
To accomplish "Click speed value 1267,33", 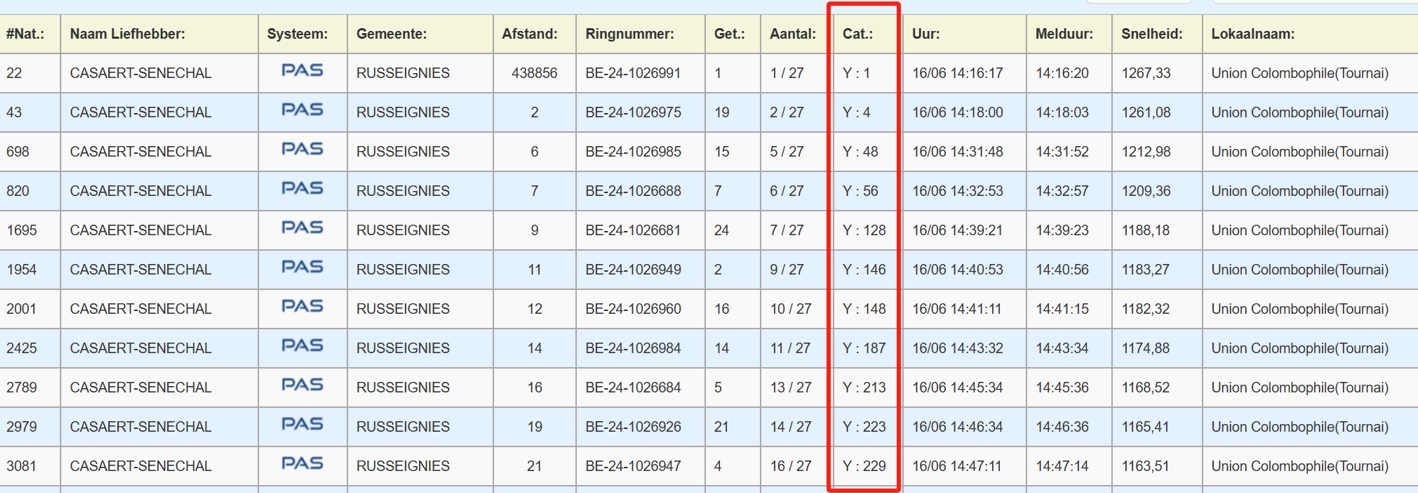I will pos(1146,73).
